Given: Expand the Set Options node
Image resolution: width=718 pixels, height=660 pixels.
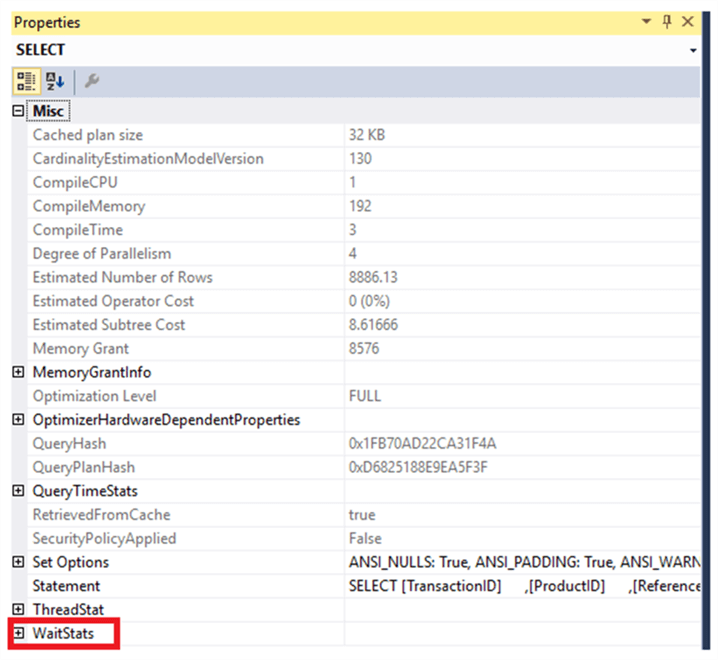Looking at the screenshot, I should [x=18, y=562].
